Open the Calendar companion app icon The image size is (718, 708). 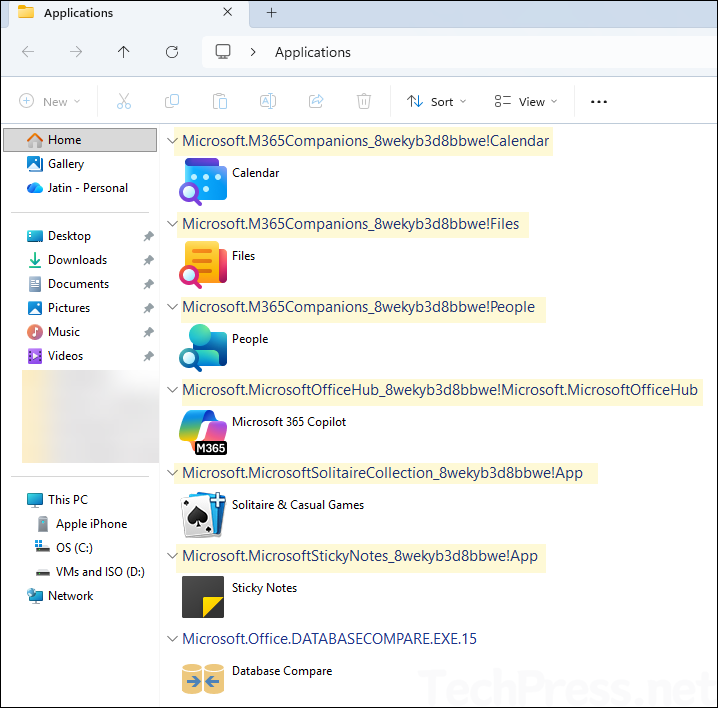pyautogui.click(x=203, y=181)
